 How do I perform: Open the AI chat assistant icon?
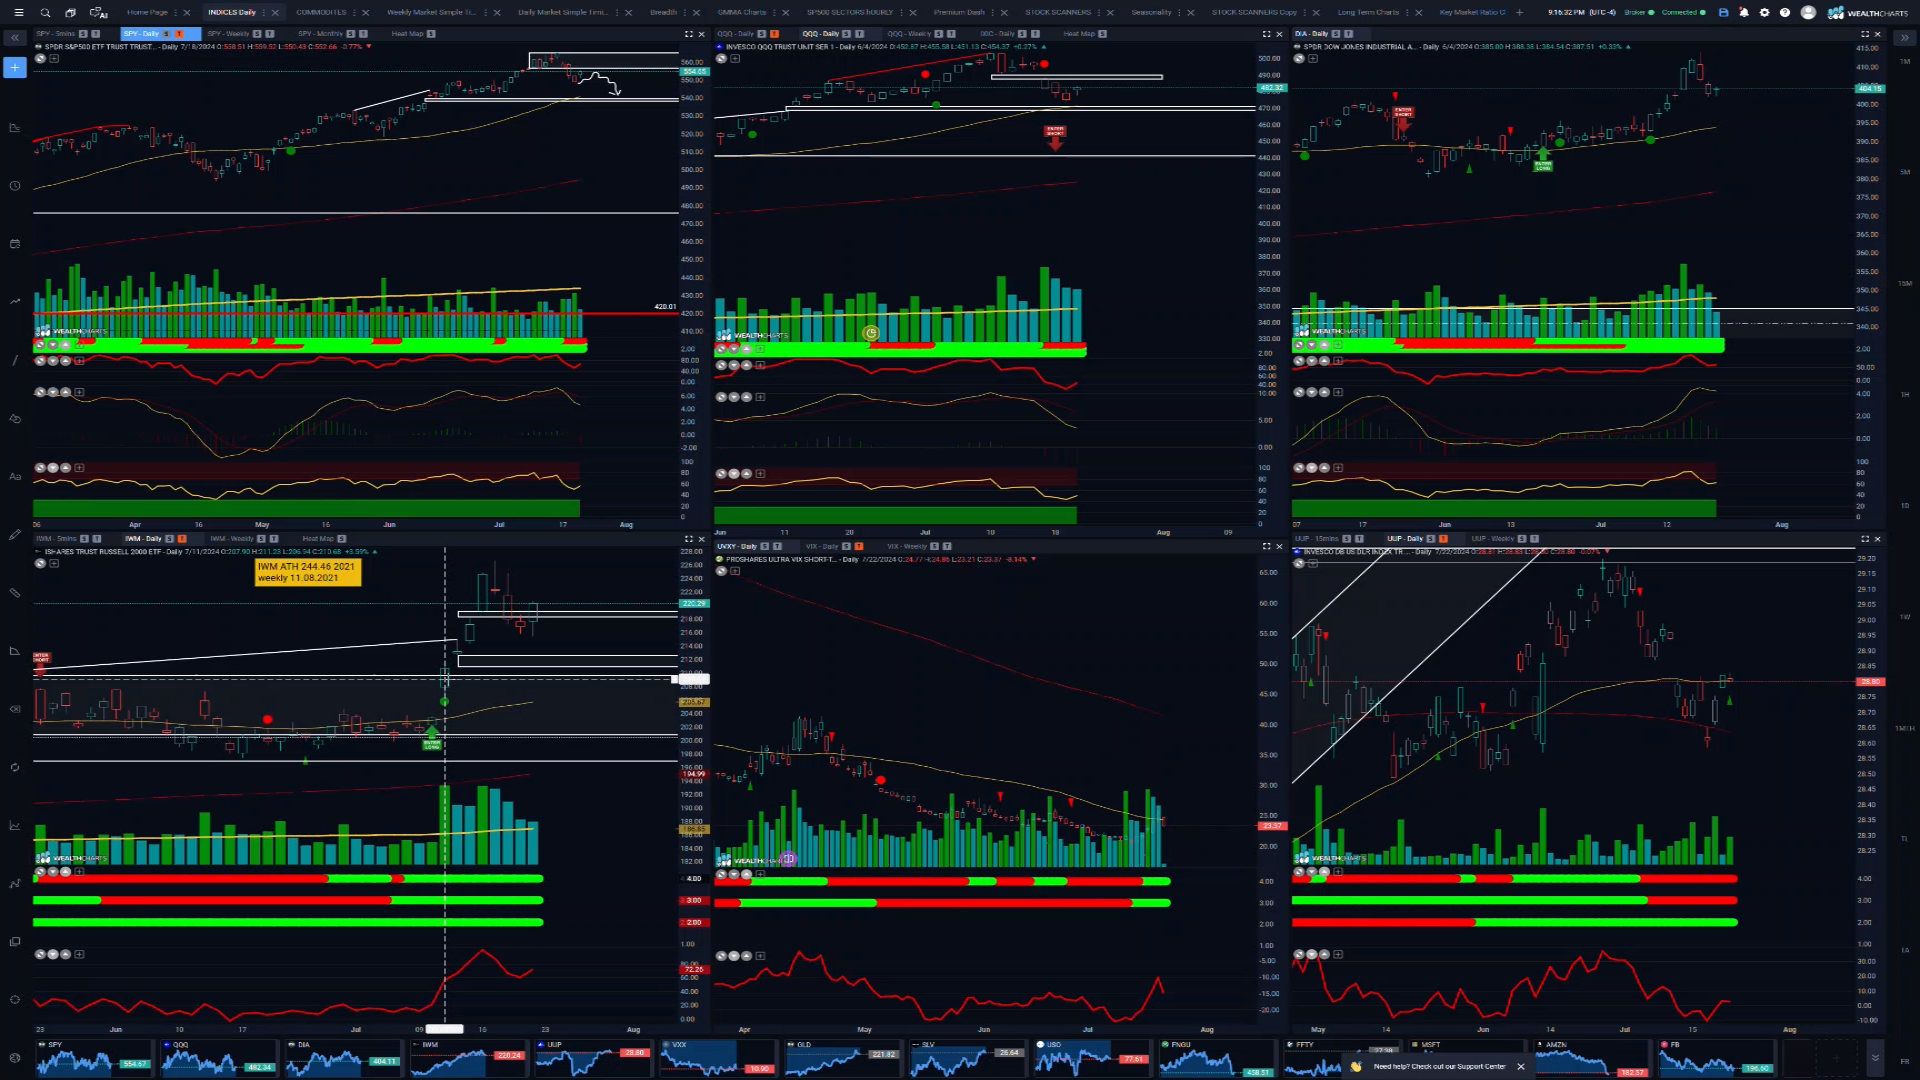tap(98, 13)
